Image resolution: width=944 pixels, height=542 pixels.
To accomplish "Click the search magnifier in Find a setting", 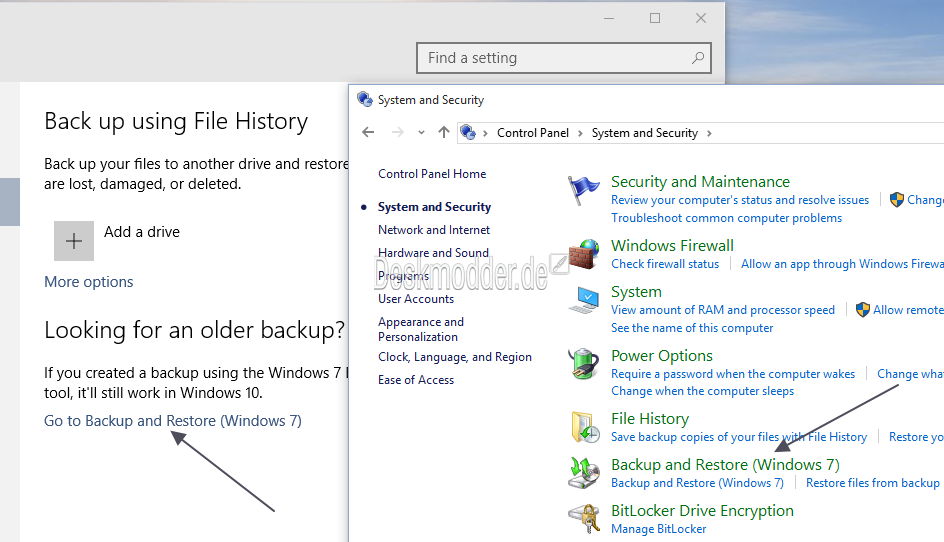I will point(698,58).
